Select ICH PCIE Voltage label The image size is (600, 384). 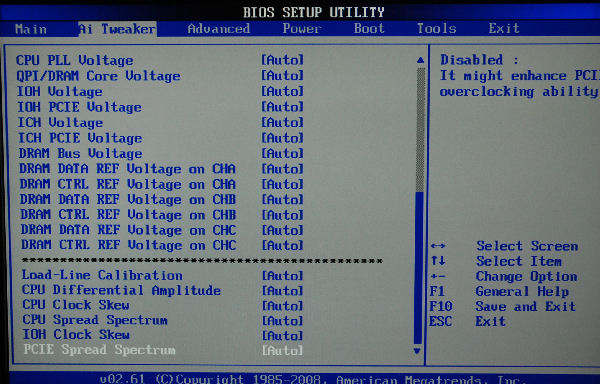point(80,138)
